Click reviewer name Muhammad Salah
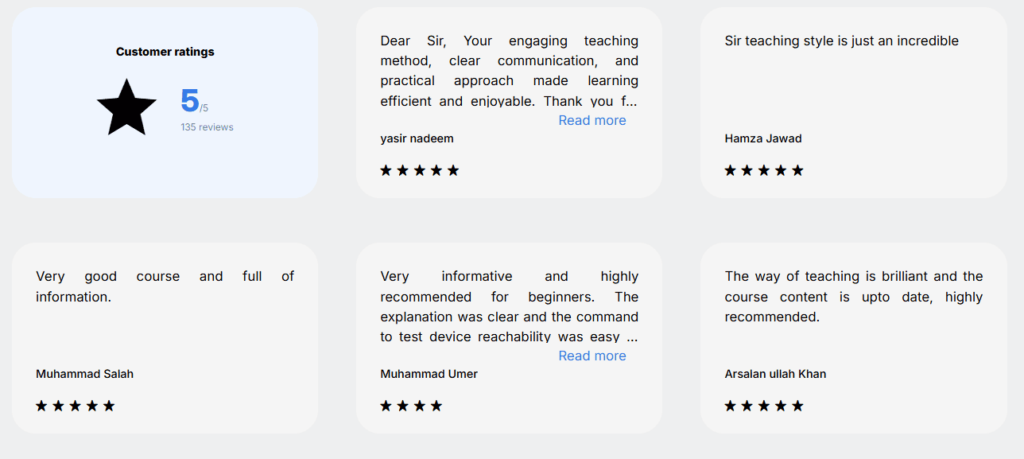Viewport: 1024px width, 459px height. coord(85,374)
